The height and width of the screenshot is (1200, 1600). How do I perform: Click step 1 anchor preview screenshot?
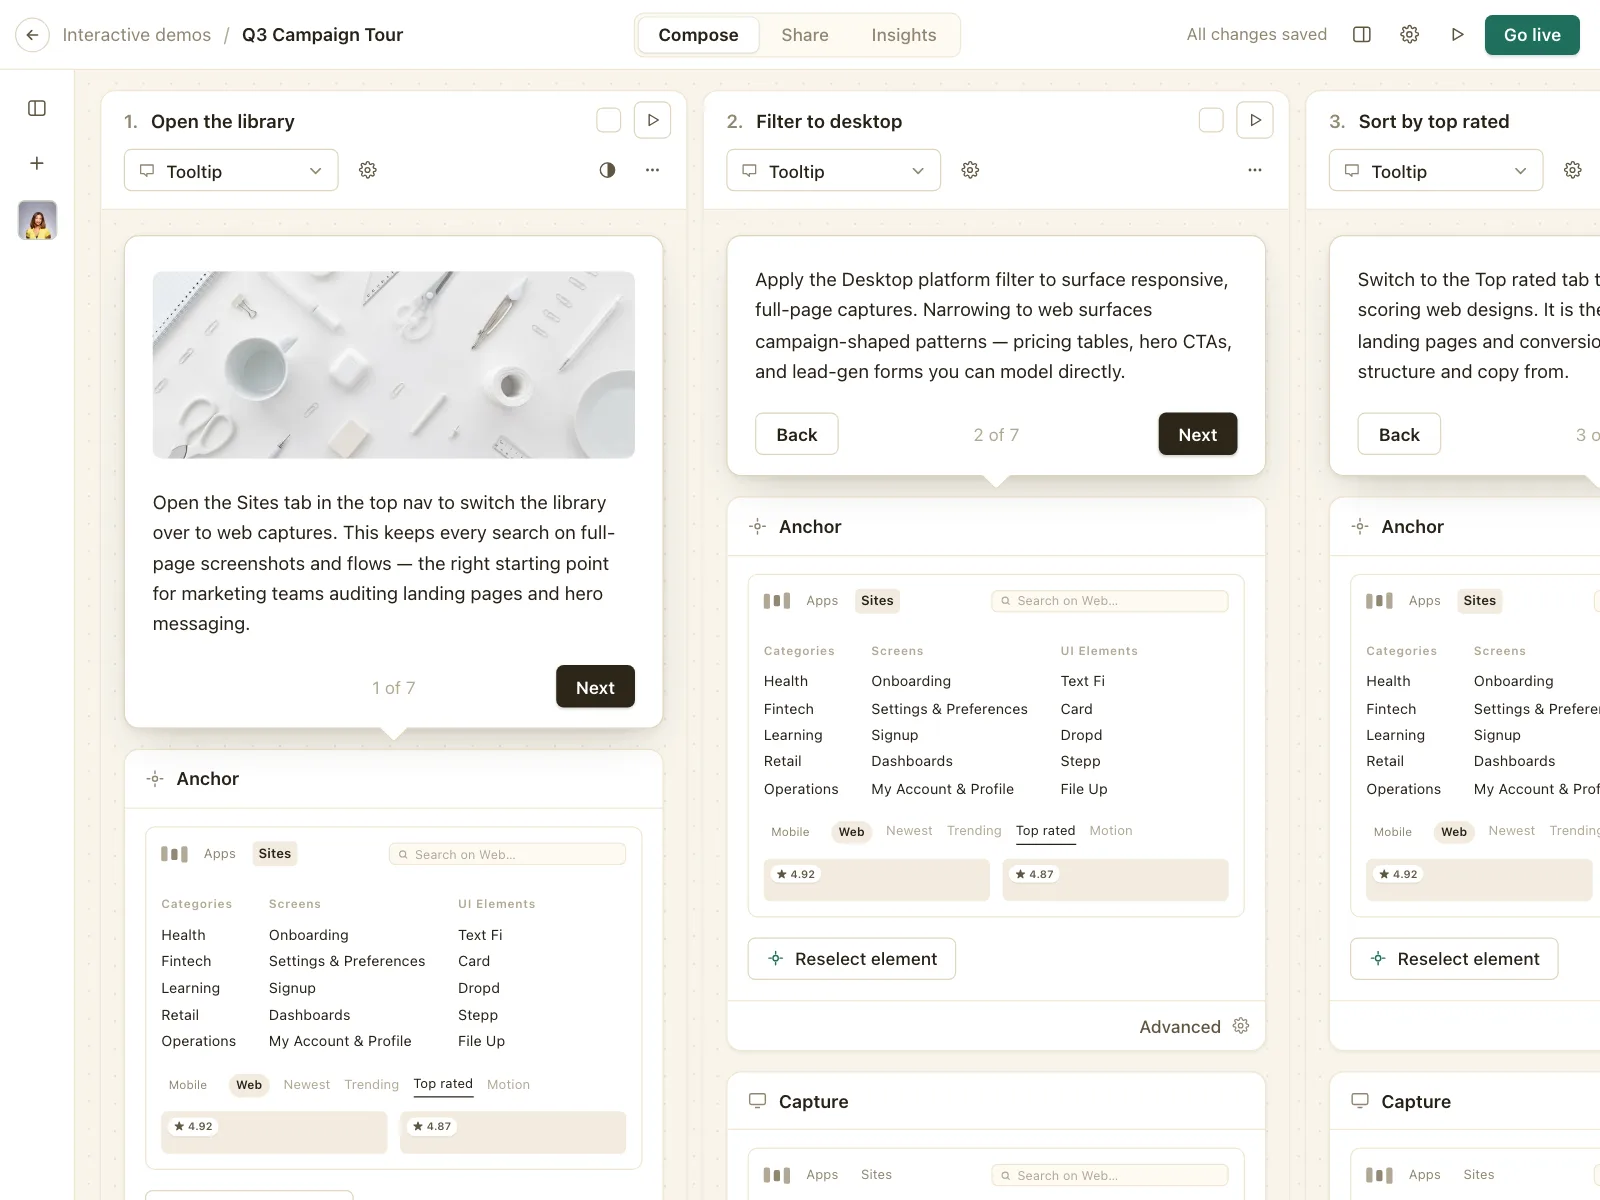point(394,998)
